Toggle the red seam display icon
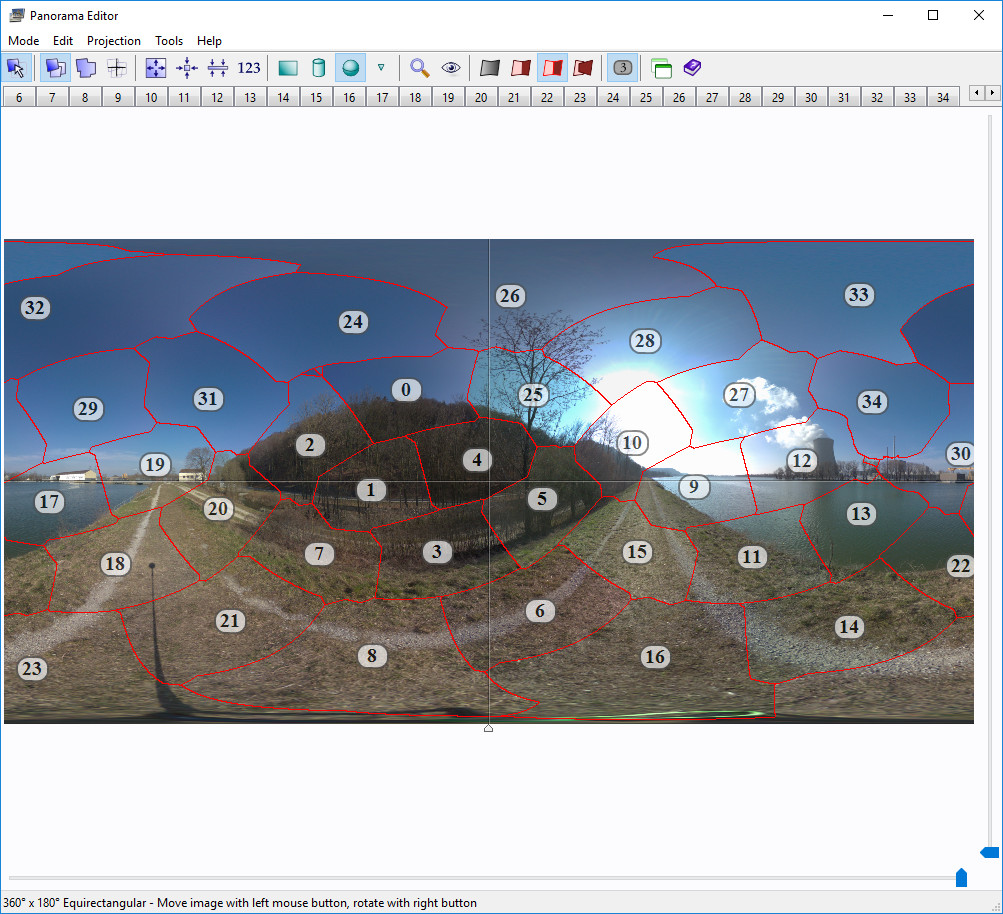1003x914 pixels. click(x=552, y=68)
